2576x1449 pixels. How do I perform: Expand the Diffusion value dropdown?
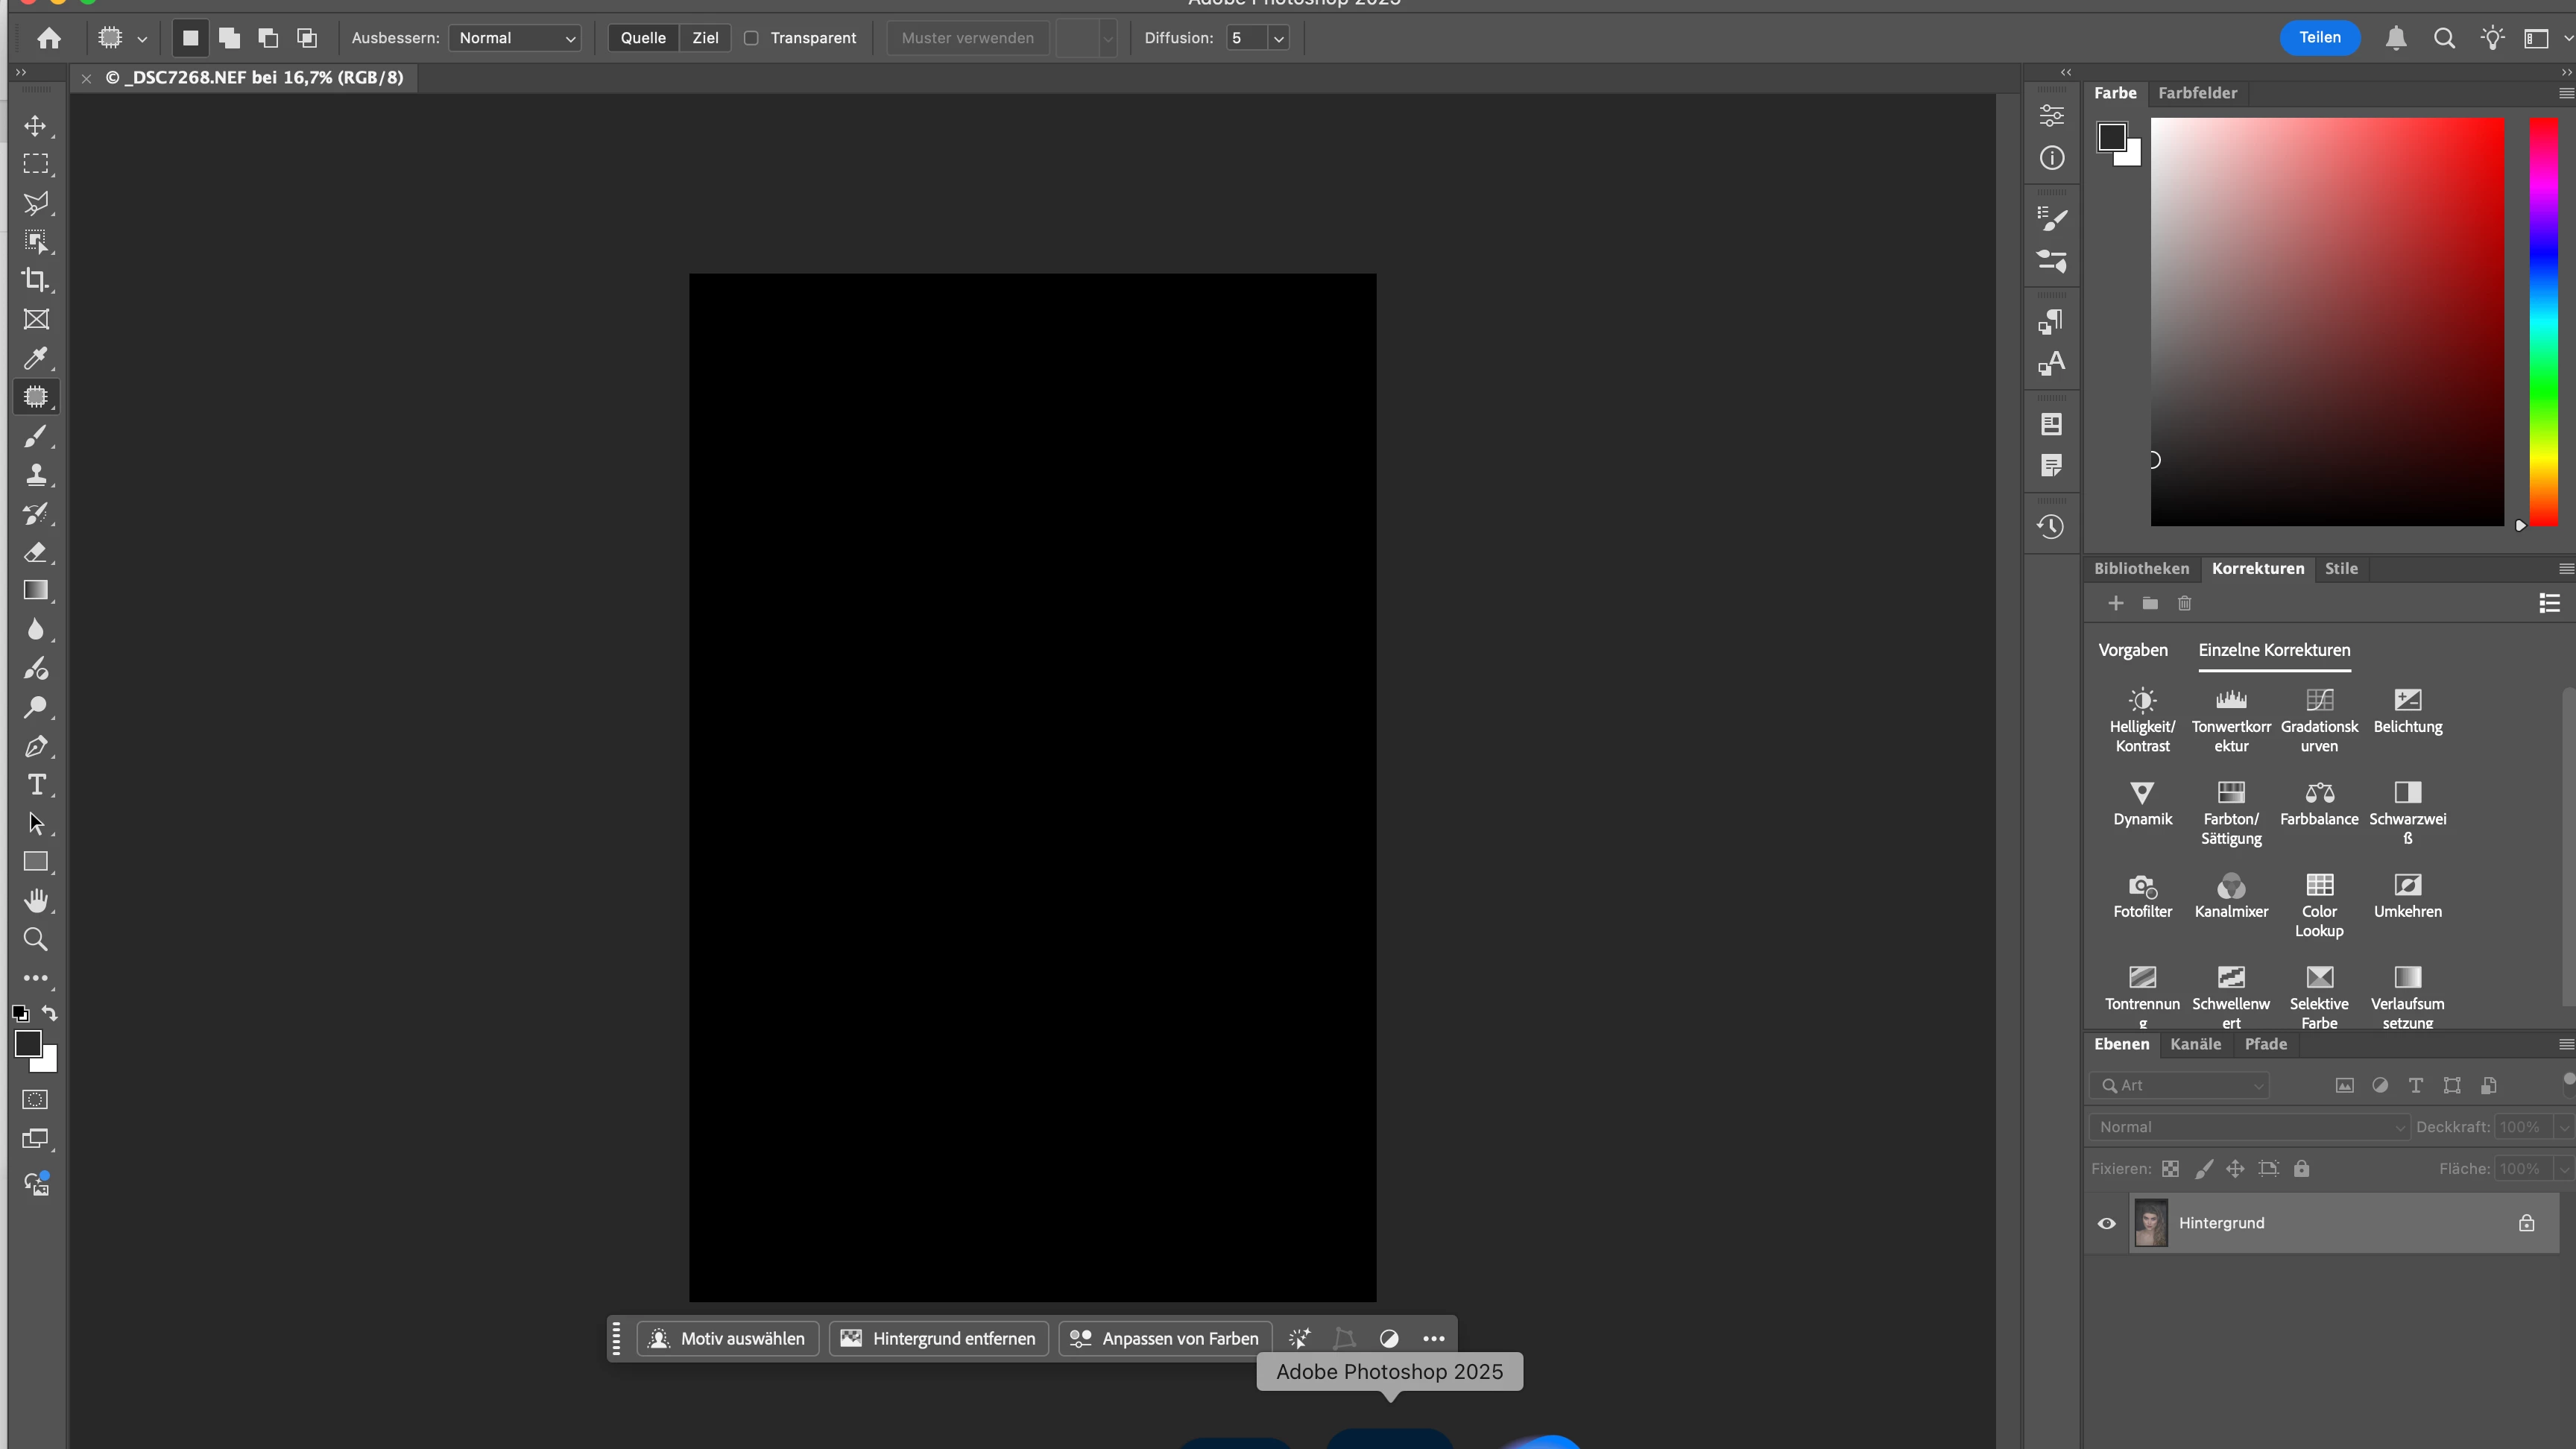coord(1278,38)
